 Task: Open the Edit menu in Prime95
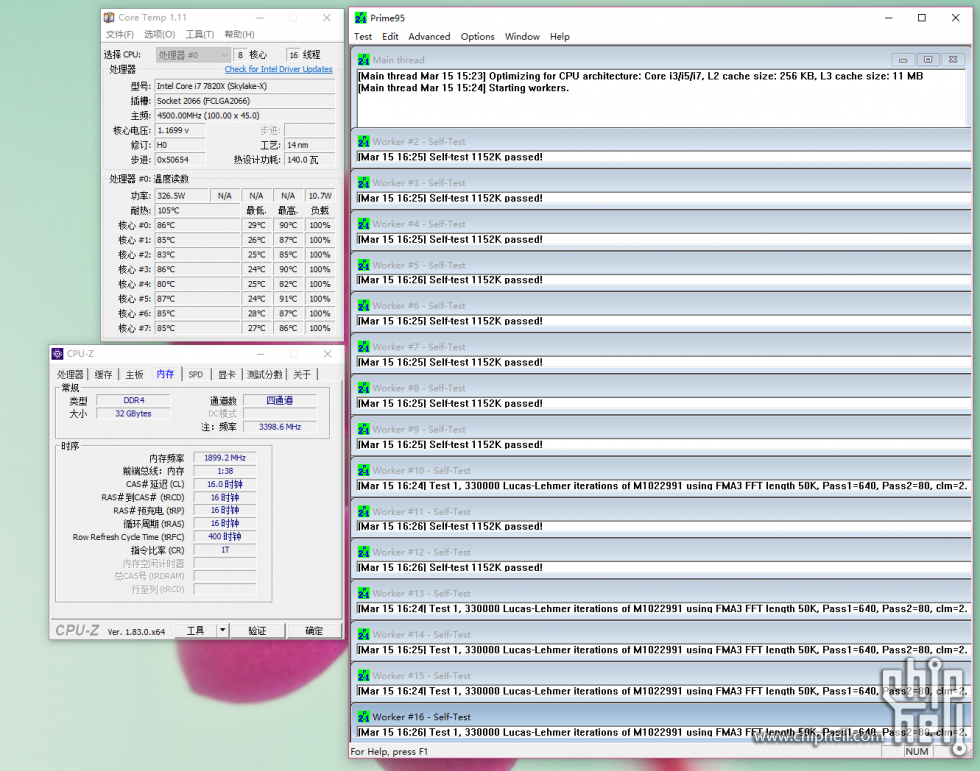pos(390,37)
